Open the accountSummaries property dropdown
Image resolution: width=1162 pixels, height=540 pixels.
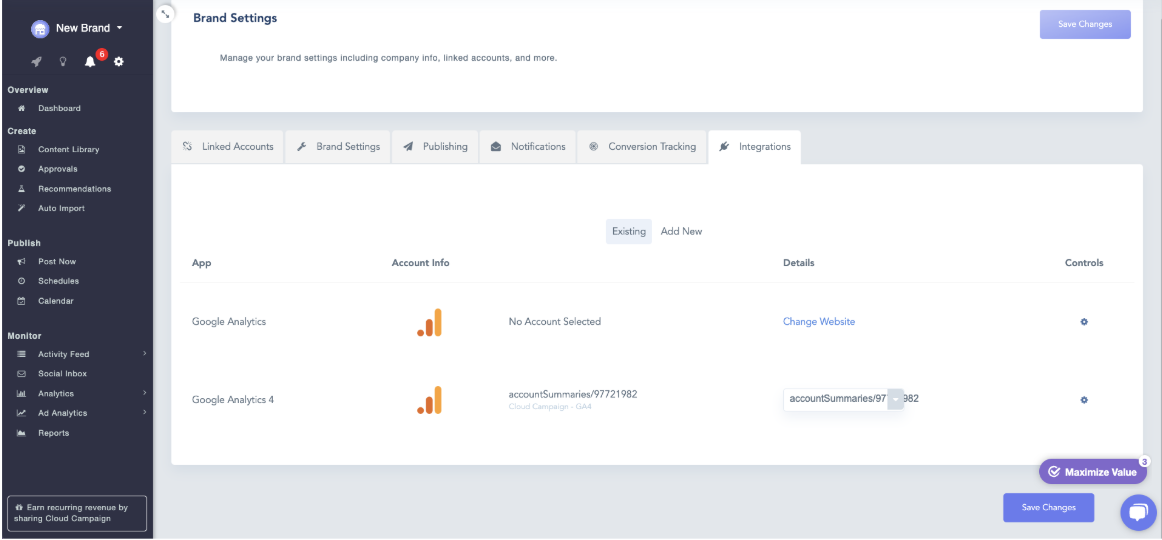coord(895,399)
